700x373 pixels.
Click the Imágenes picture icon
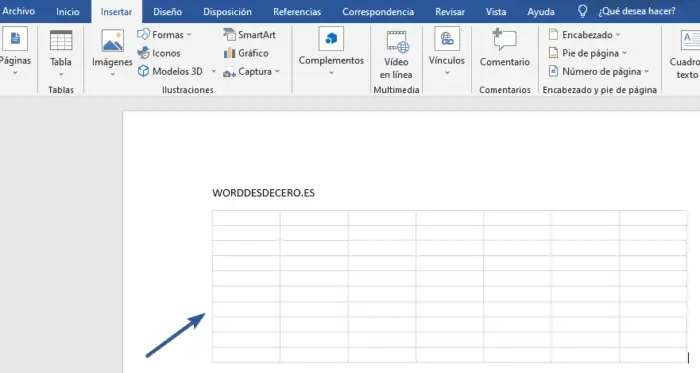pyautogui.click(x=112, y=41)
